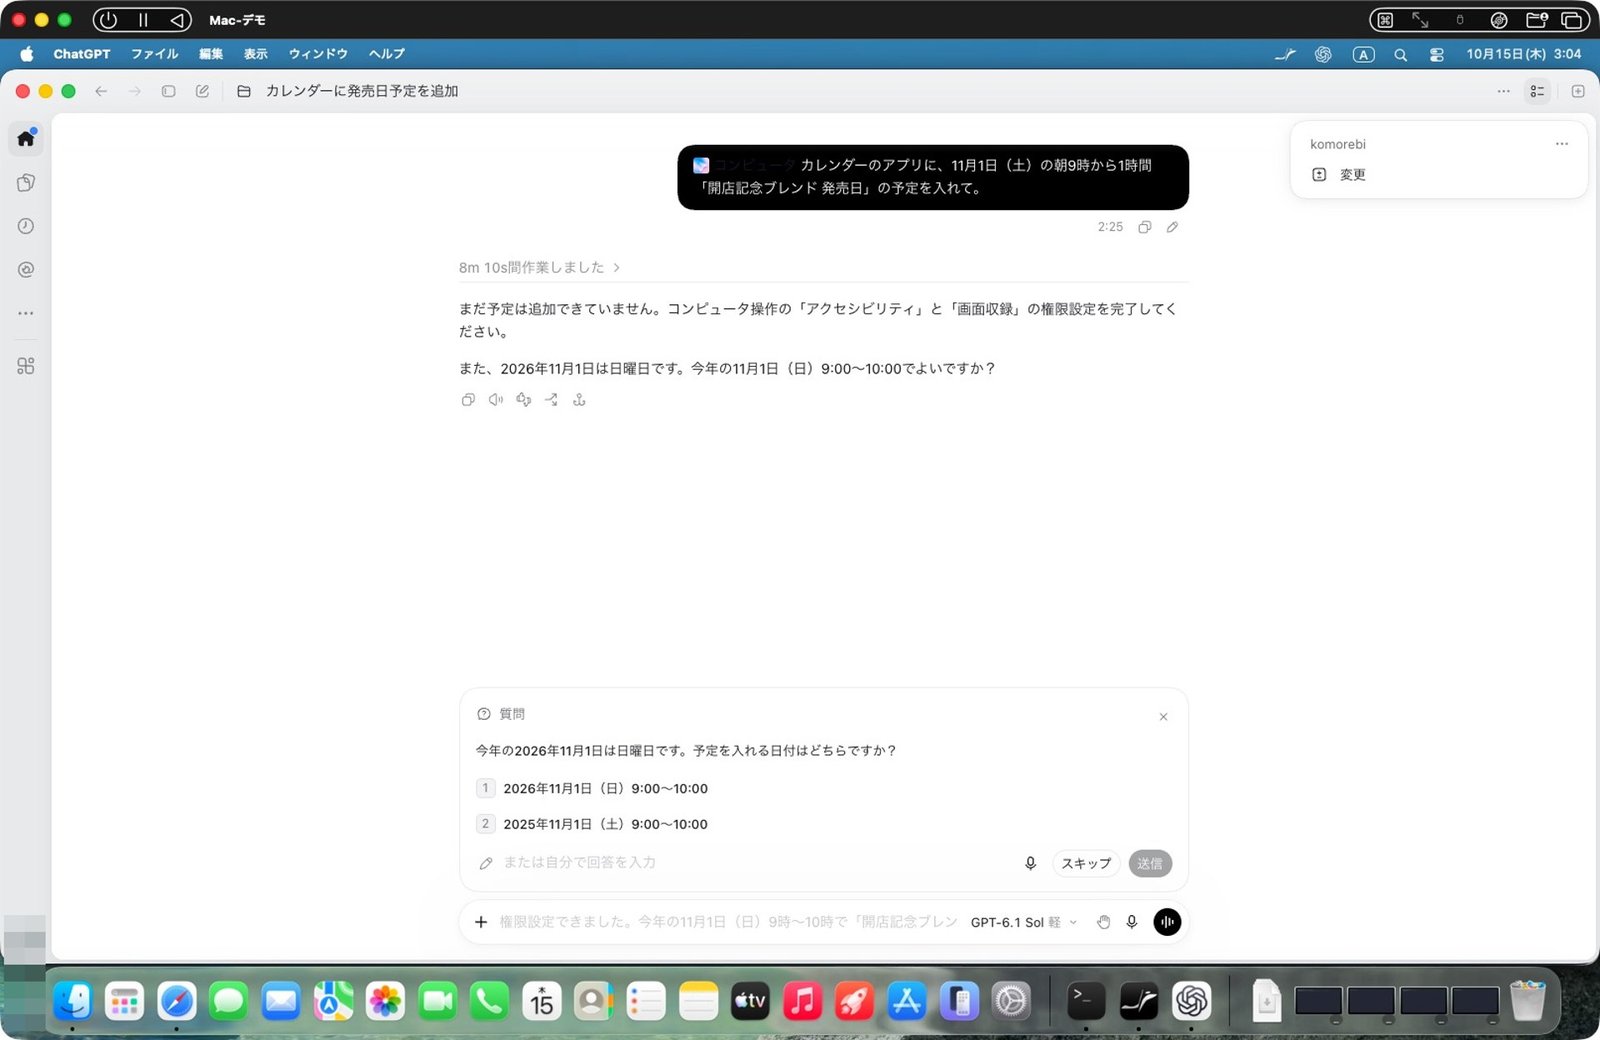Copy the user message sent at 2:25
The height and width of the screenshot is (1040, 1600).
click(x=1145, y=227)
